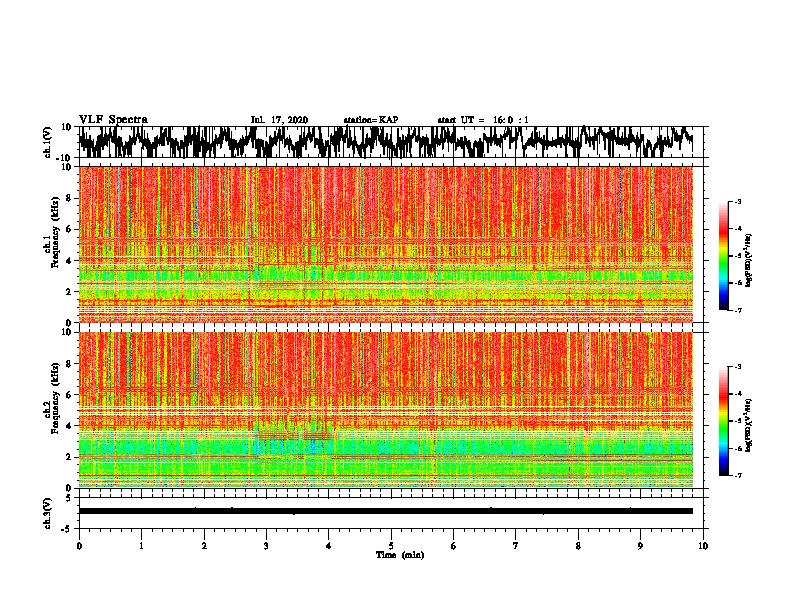Click the ch.1 colorbar "-3" top label
Viewport: 792px width, 612px height.
pos(738,201)
